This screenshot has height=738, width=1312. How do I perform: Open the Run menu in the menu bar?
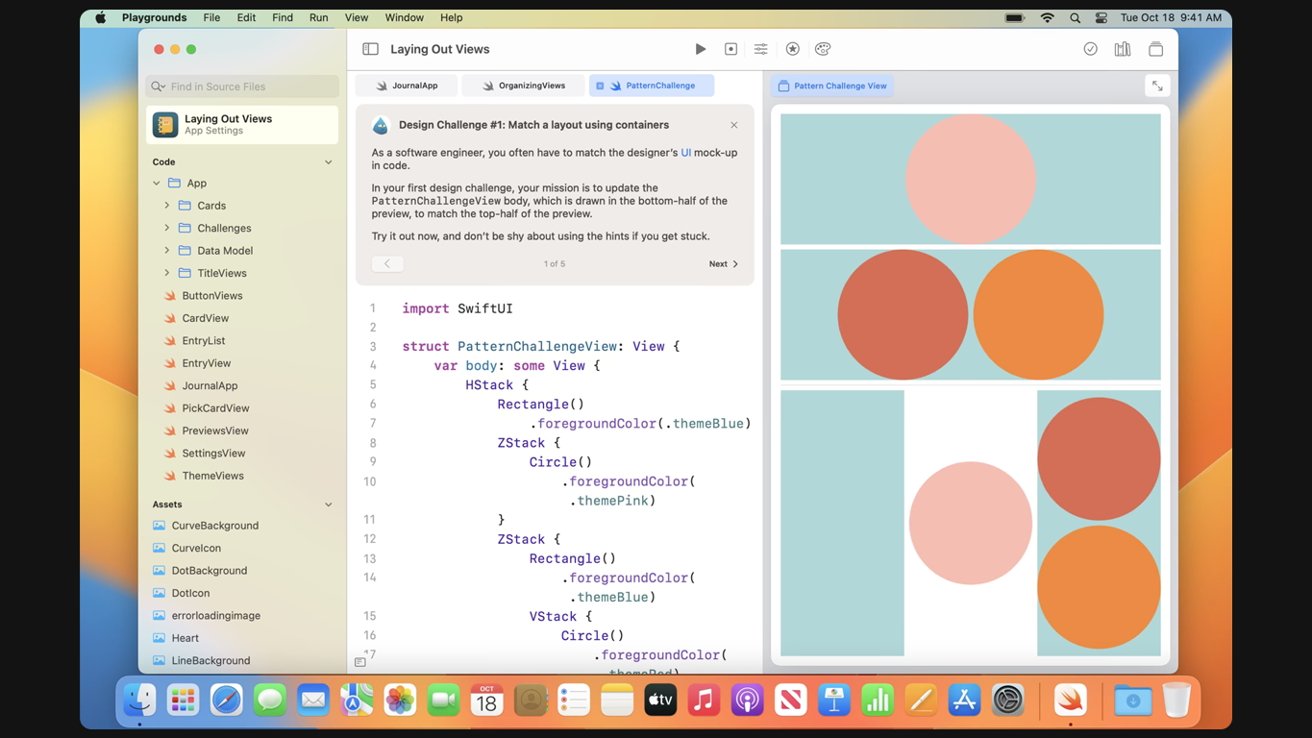(x=317, y=17)
